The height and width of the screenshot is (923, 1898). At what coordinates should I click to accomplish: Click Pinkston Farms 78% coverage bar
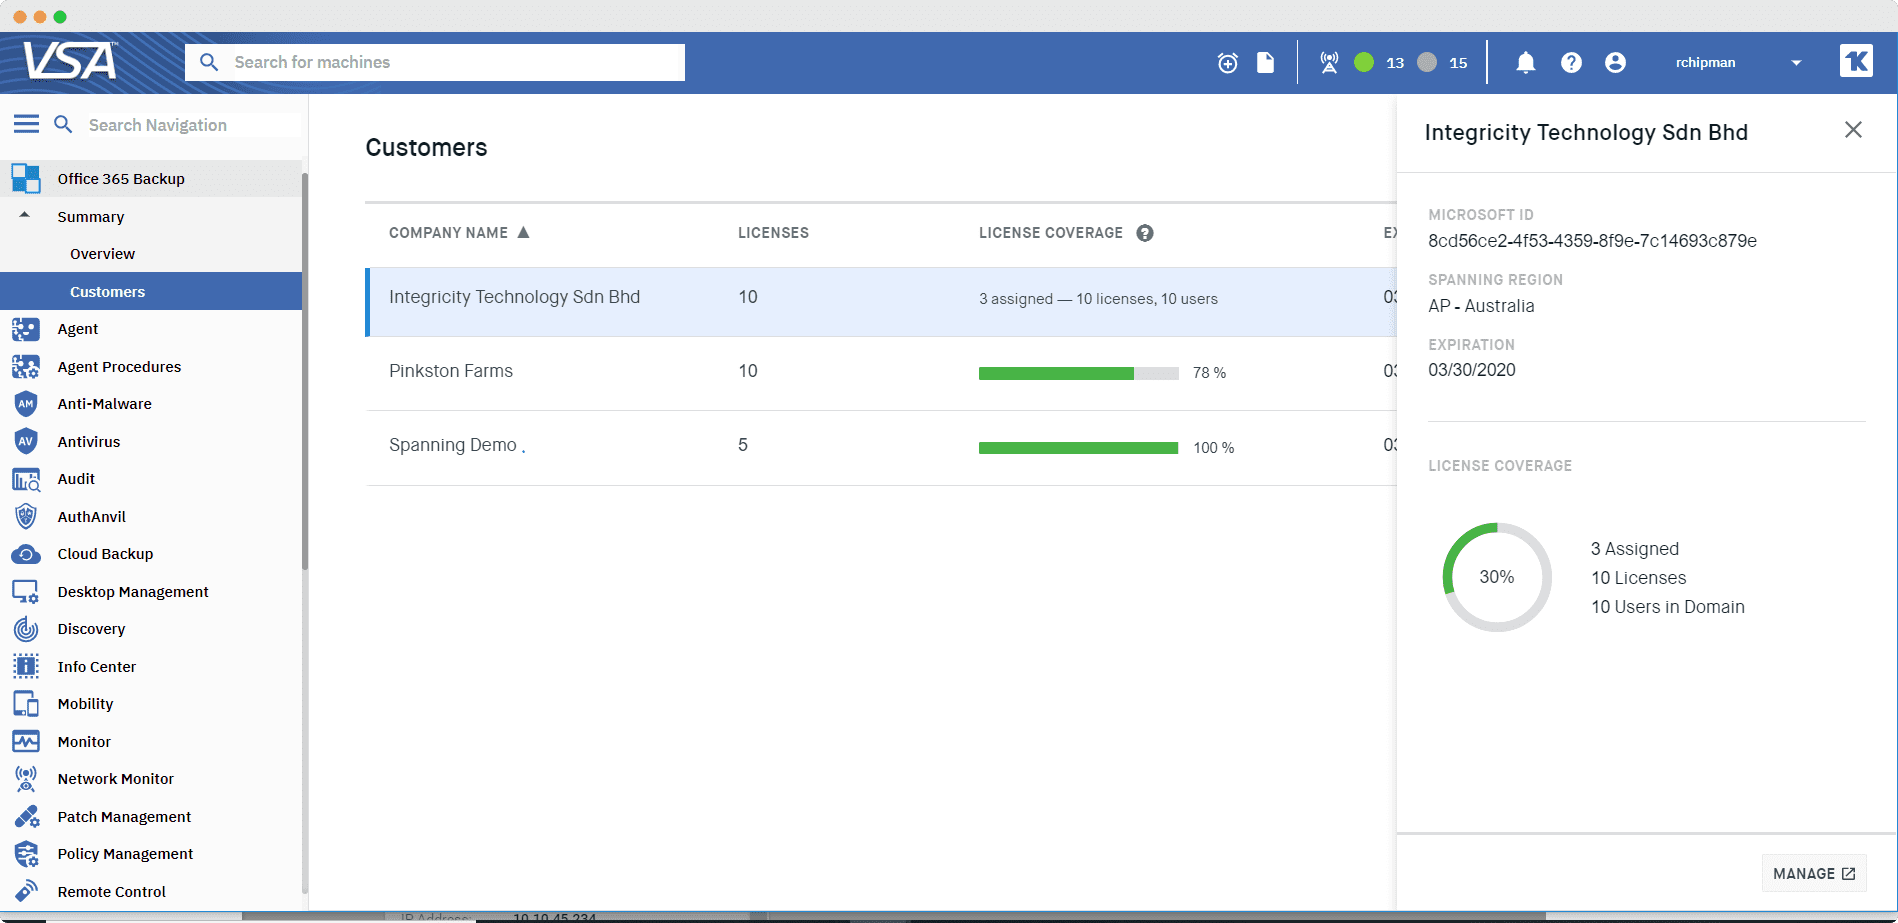[x=1078, y=373]
